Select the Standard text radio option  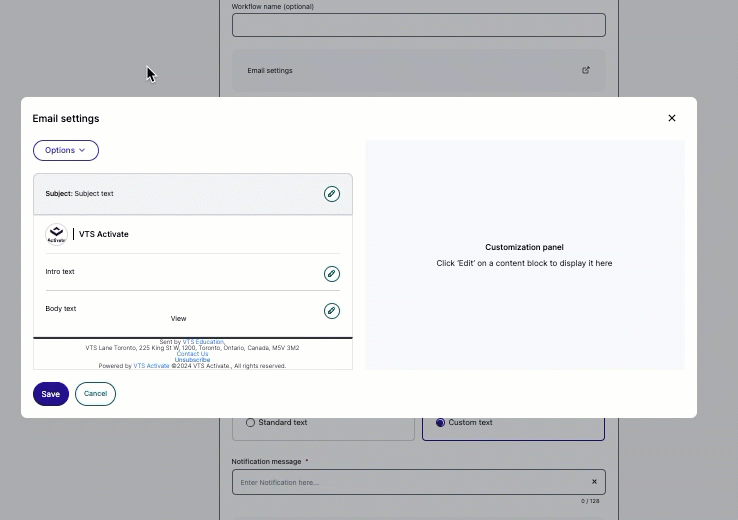250,423
